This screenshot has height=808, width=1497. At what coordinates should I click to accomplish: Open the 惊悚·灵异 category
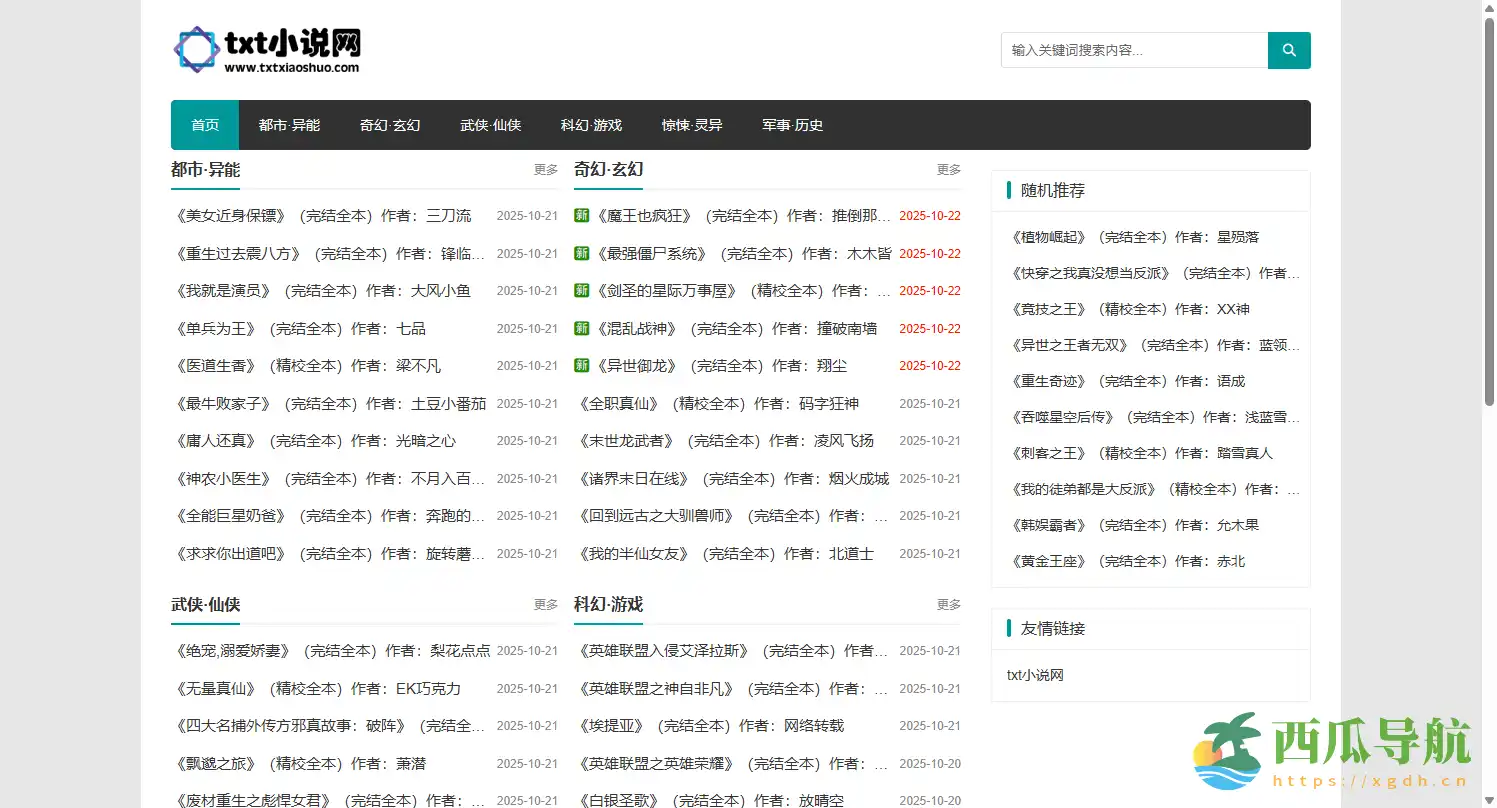tap(692, 125)
